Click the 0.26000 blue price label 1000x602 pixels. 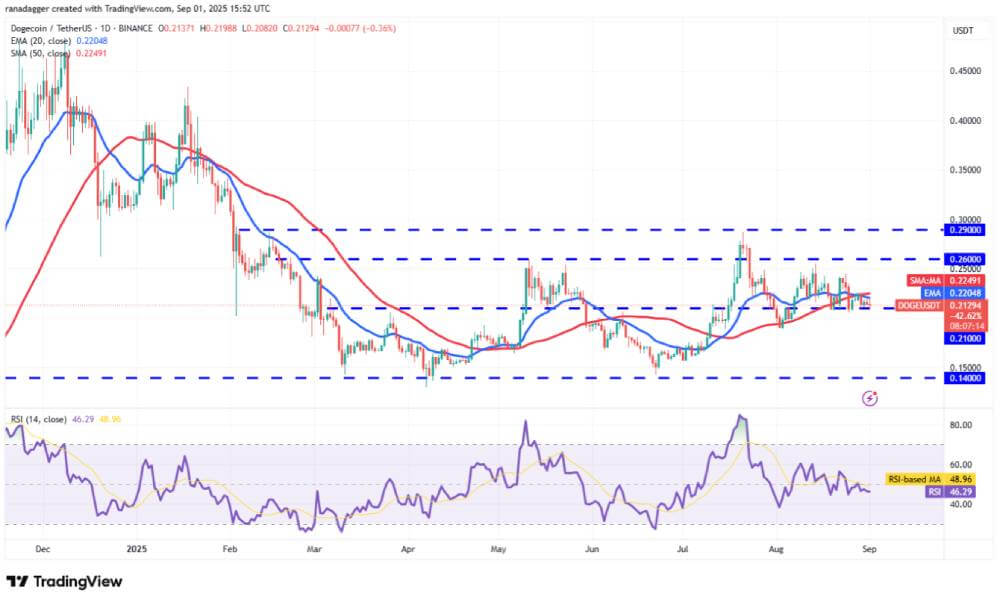[x=966, y=260]
